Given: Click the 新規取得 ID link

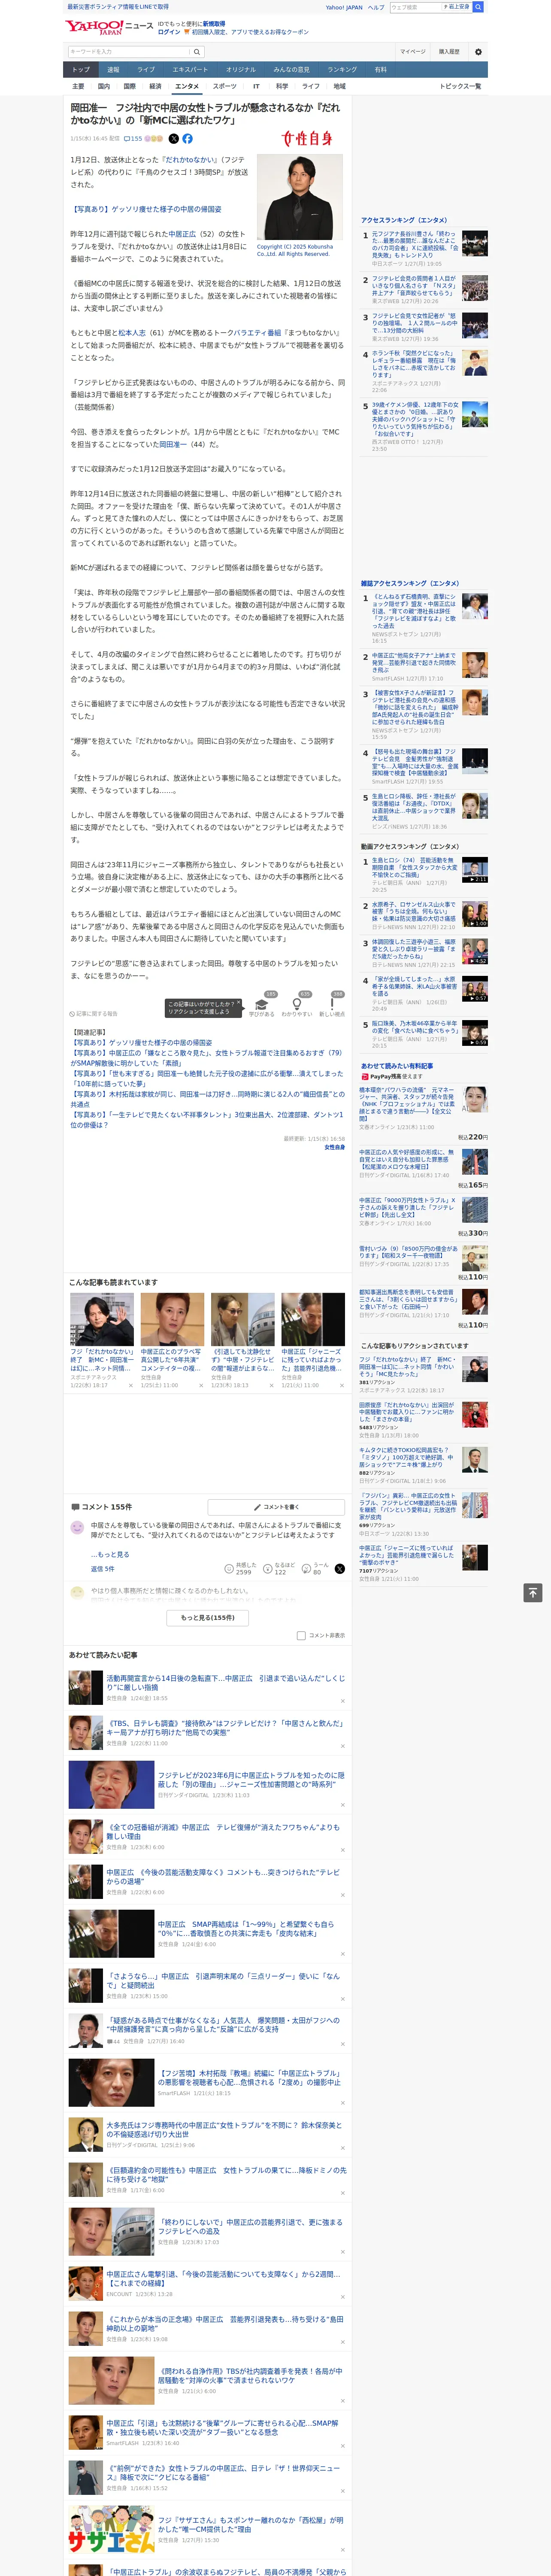Looking at the screenshot, I should (x=214, y=24).
